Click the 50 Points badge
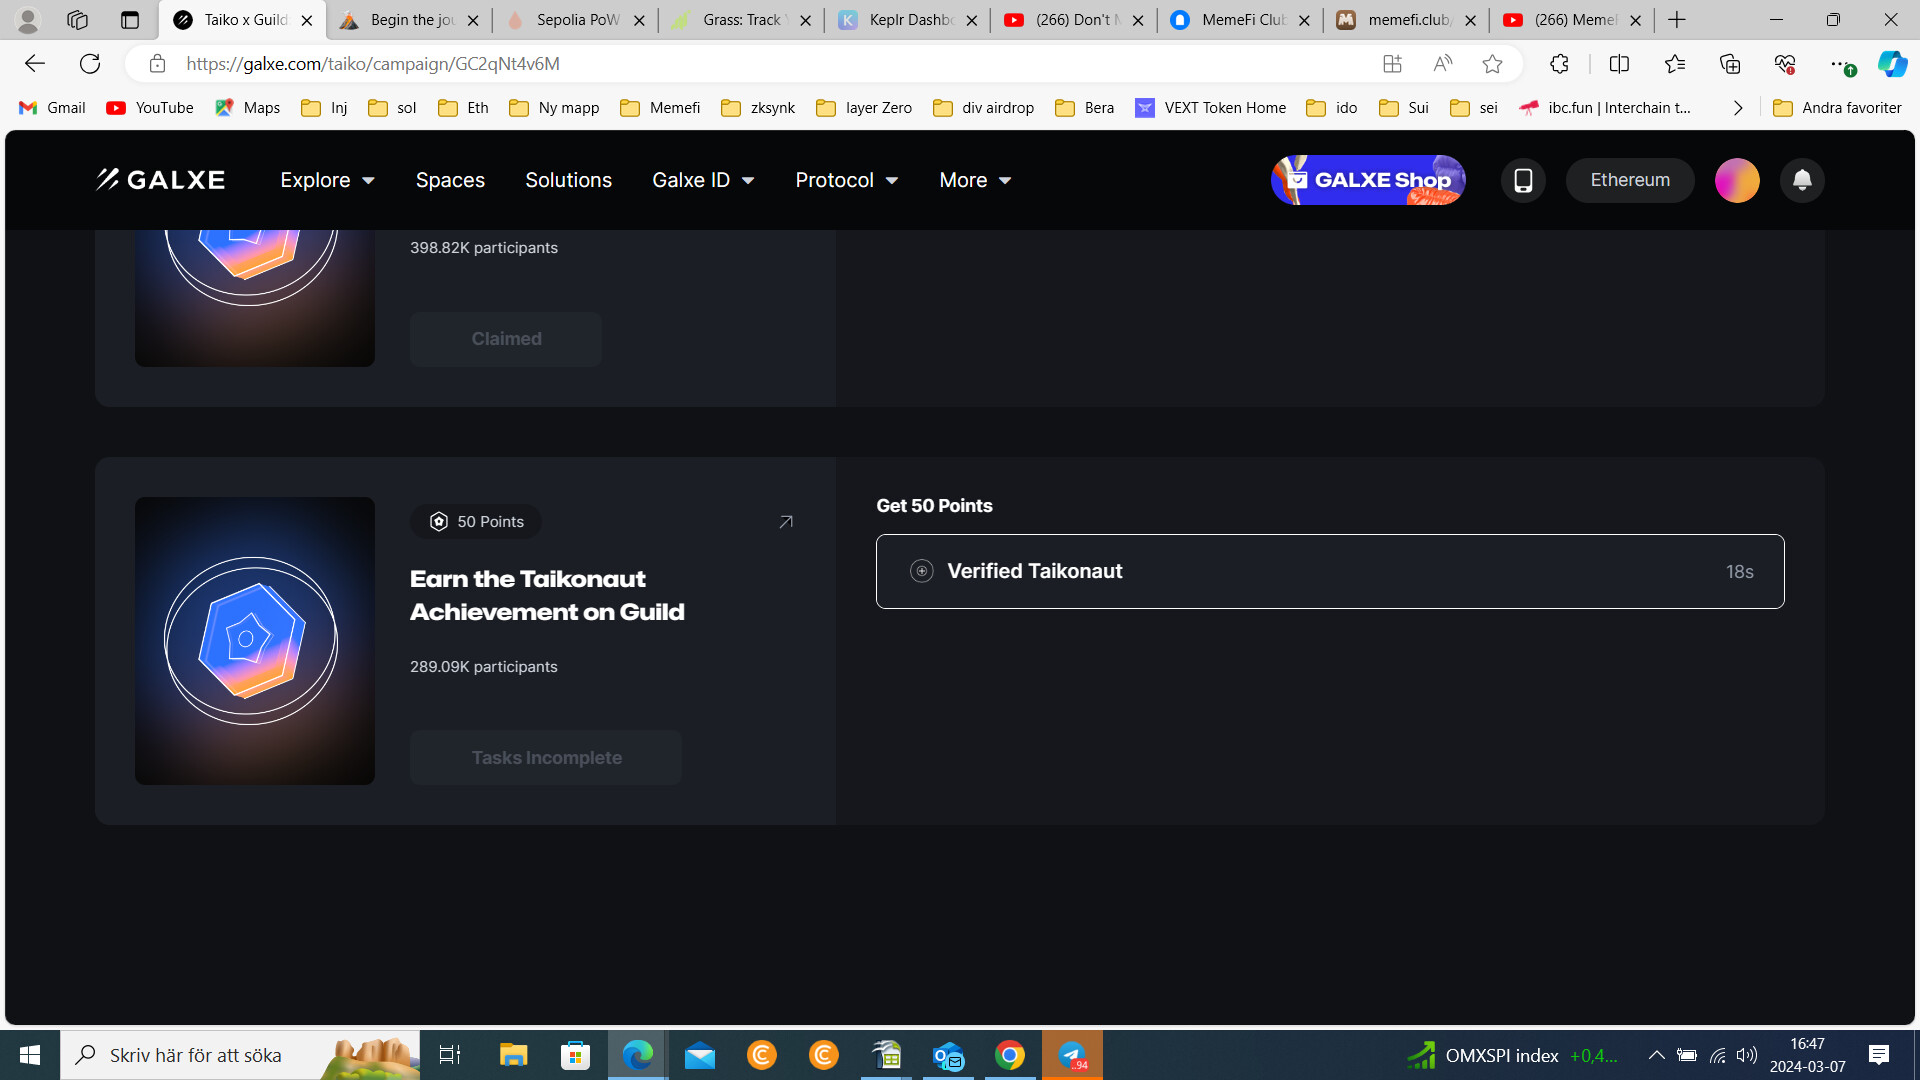1920x1080 pixels. tap(476, 522)
